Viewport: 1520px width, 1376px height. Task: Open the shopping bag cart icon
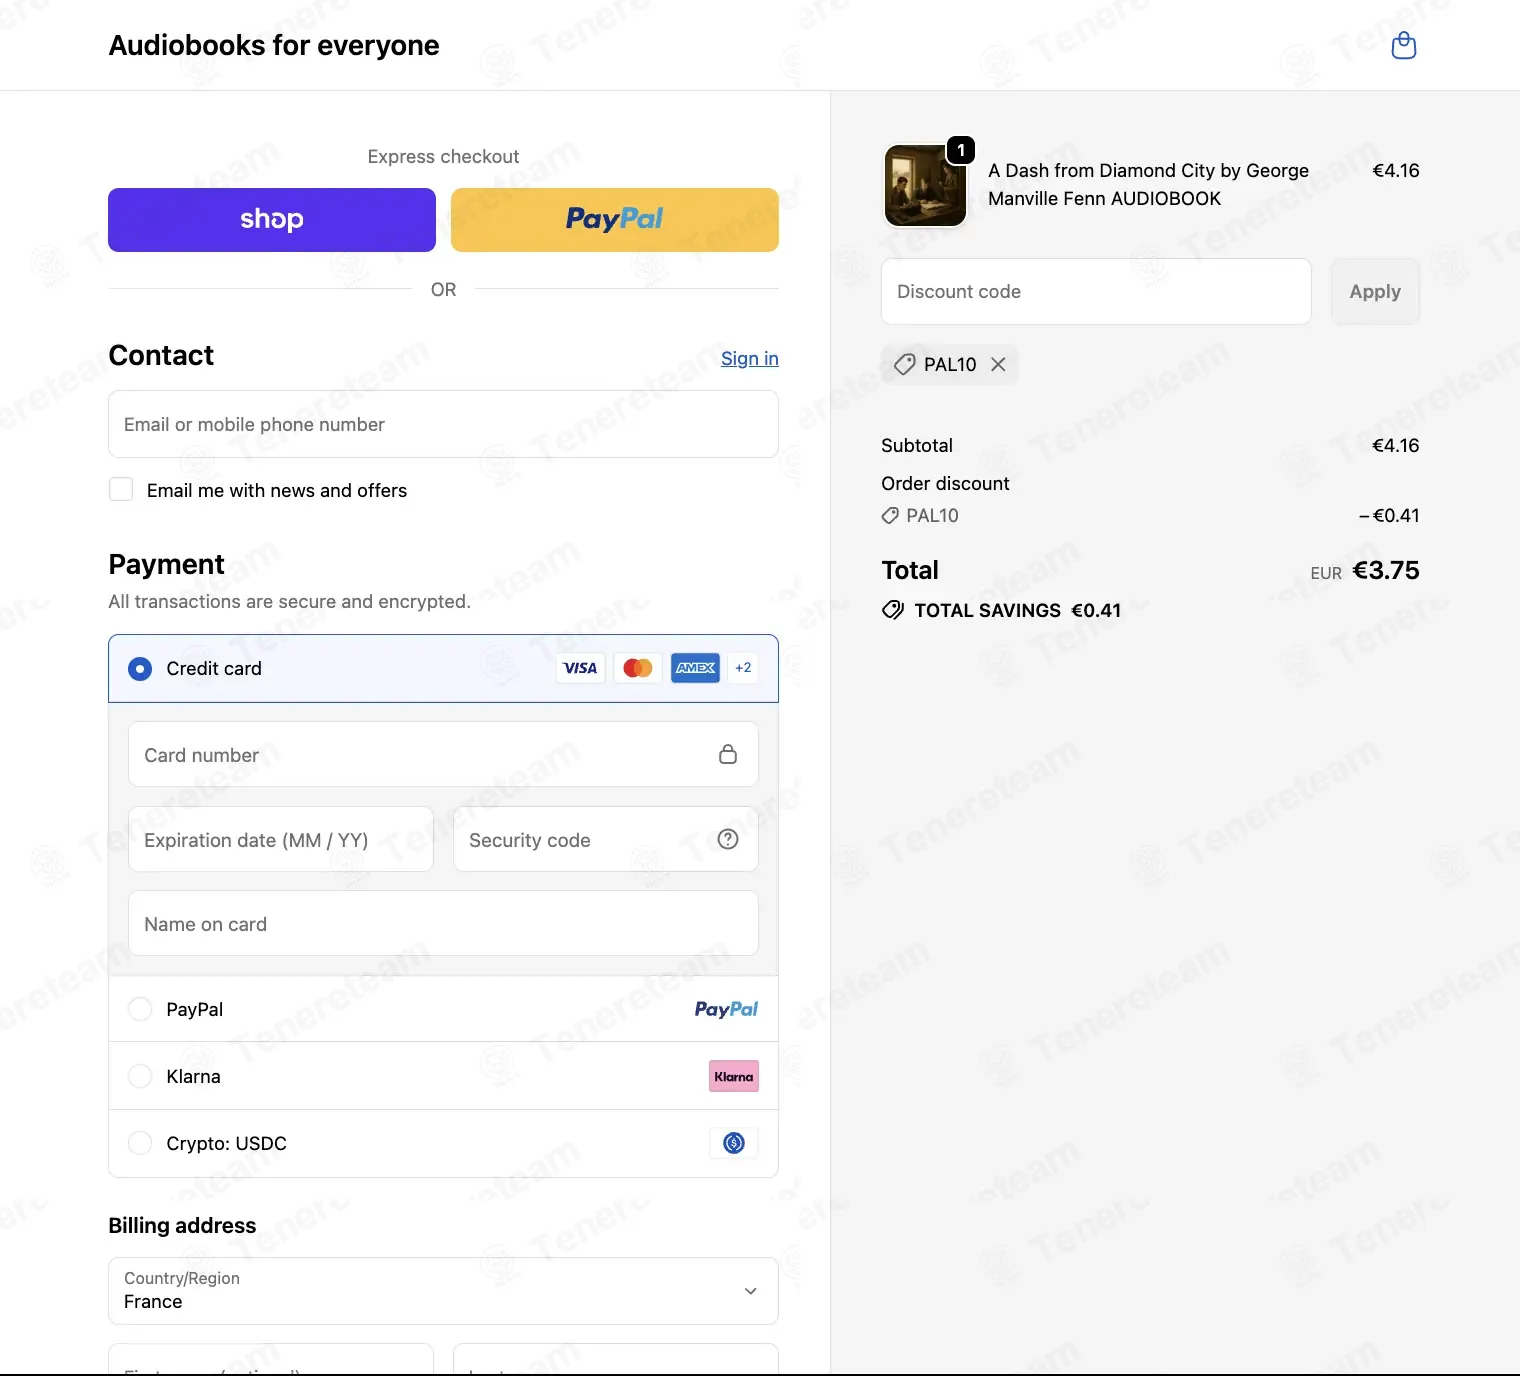tap(1404, 45)
